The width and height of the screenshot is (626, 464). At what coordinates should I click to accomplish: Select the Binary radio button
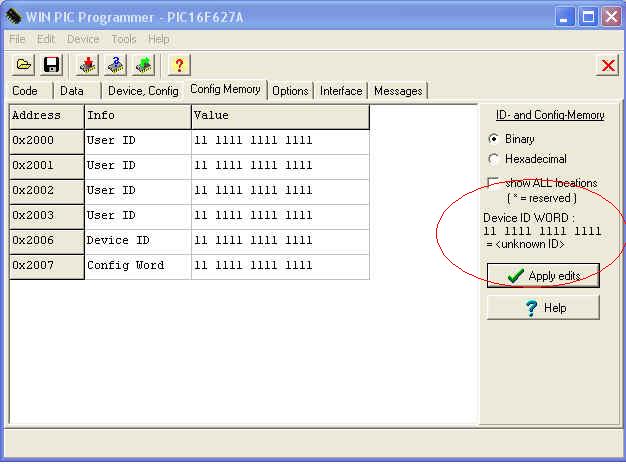tap(494, 139)
